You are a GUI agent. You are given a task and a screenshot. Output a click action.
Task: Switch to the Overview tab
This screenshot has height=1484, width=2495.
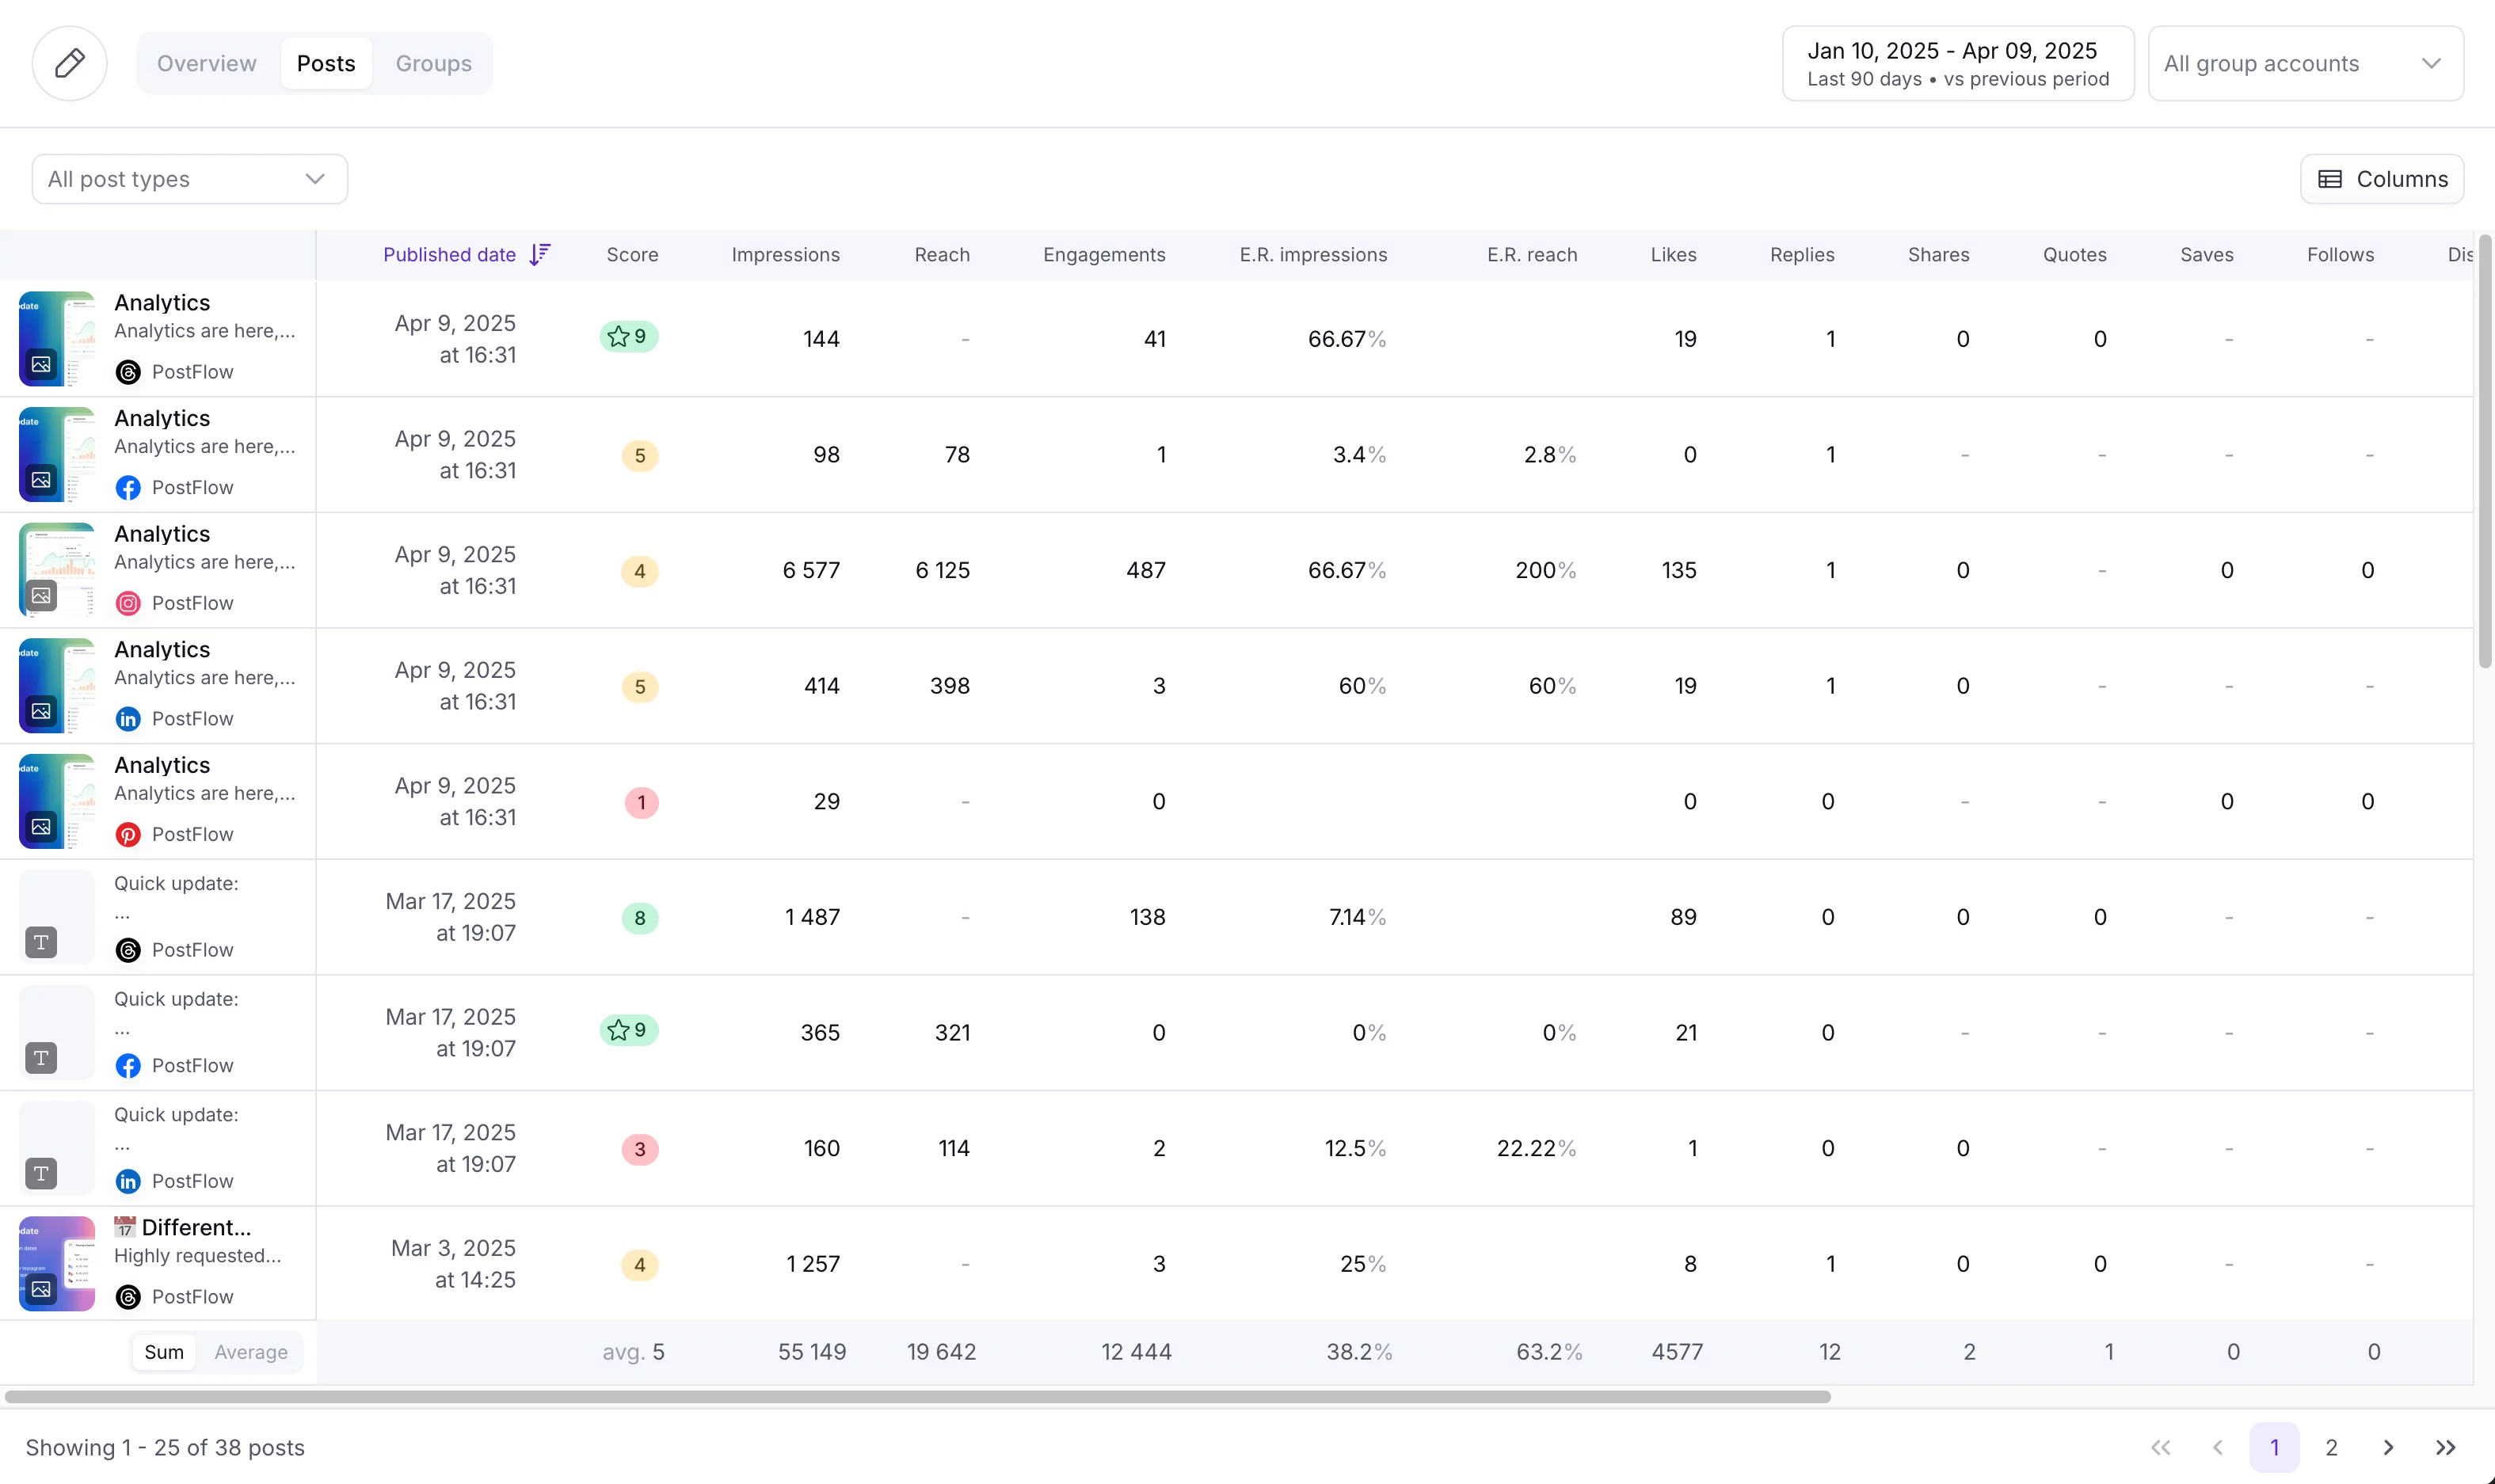tap(206, 63)
